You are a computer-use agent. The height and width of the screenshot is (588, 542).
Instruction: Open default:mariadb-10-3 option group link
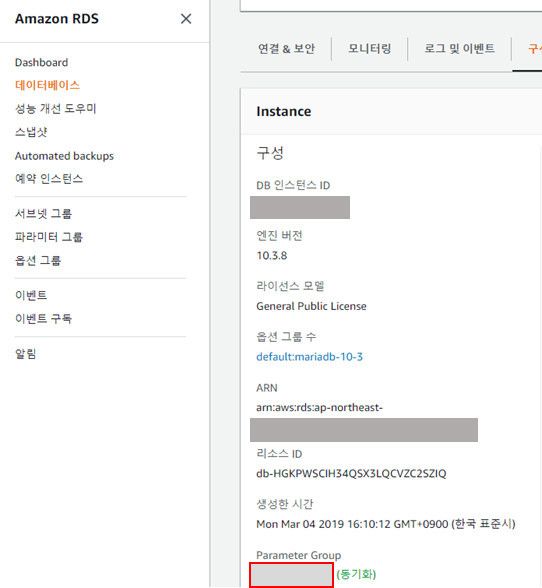(309, 357)
